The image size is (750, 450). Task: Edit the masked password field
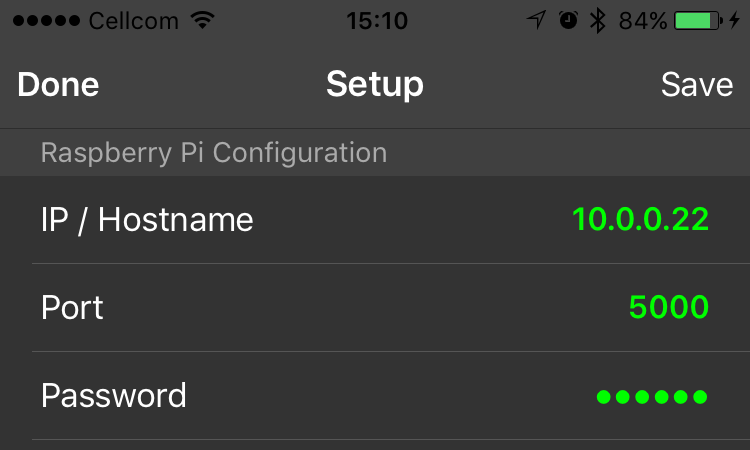(x=652, y=396)
